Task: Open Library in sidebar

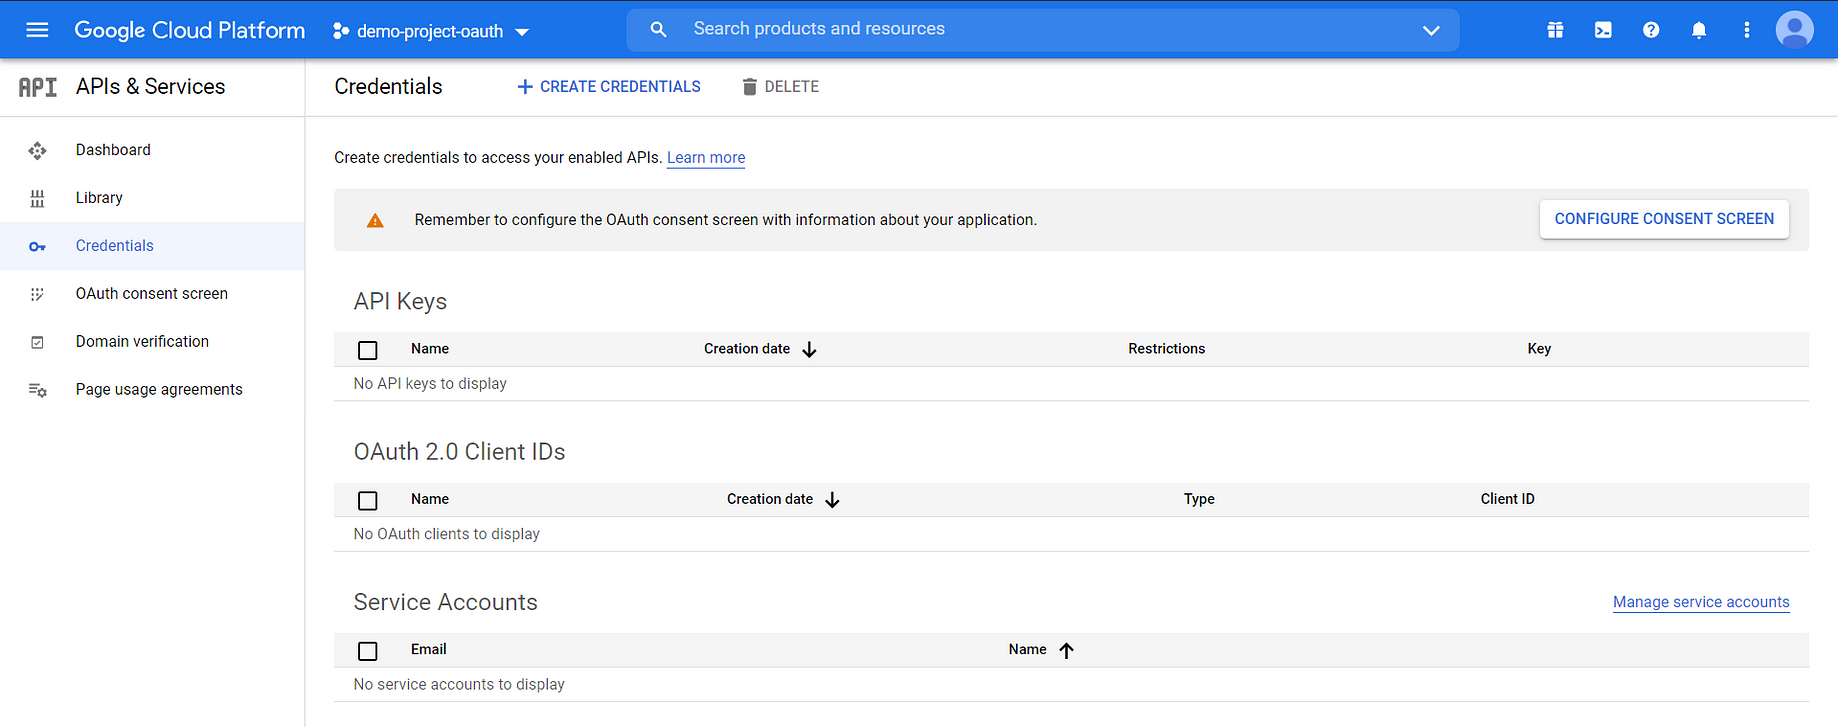Action: [99, 198]
